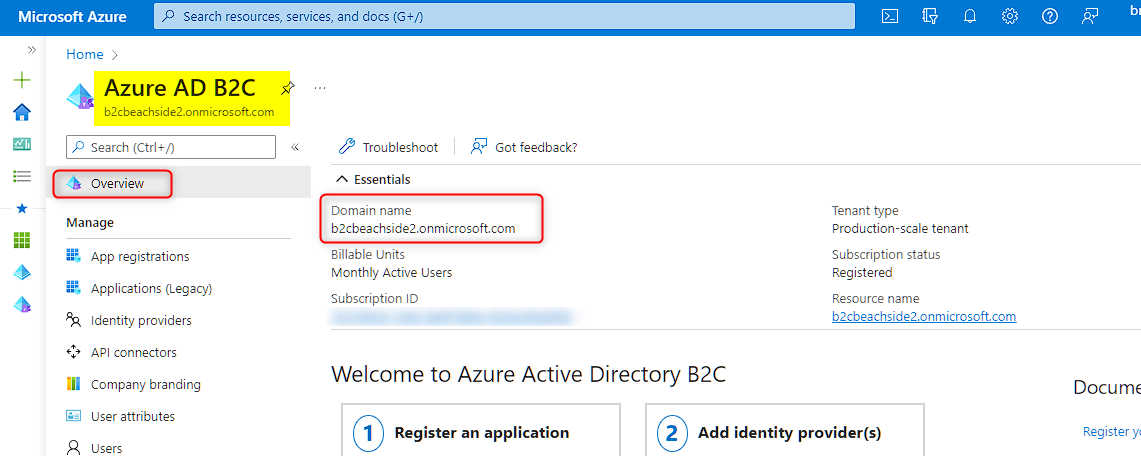Open All services list icon

point(23,176)
